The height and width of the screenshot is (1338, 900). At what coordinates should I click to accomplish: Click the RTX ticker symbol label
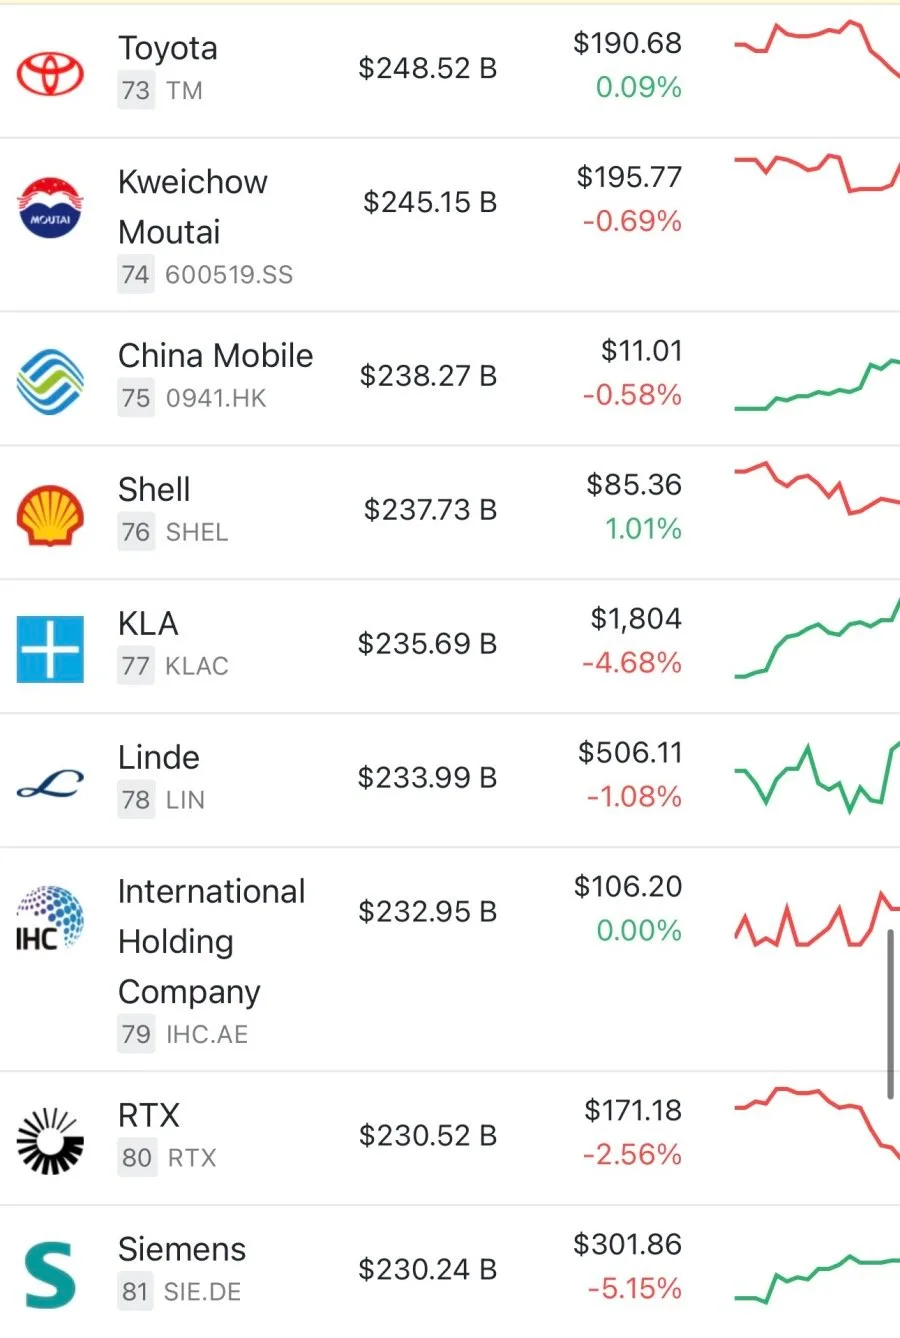pos(192,1158)
